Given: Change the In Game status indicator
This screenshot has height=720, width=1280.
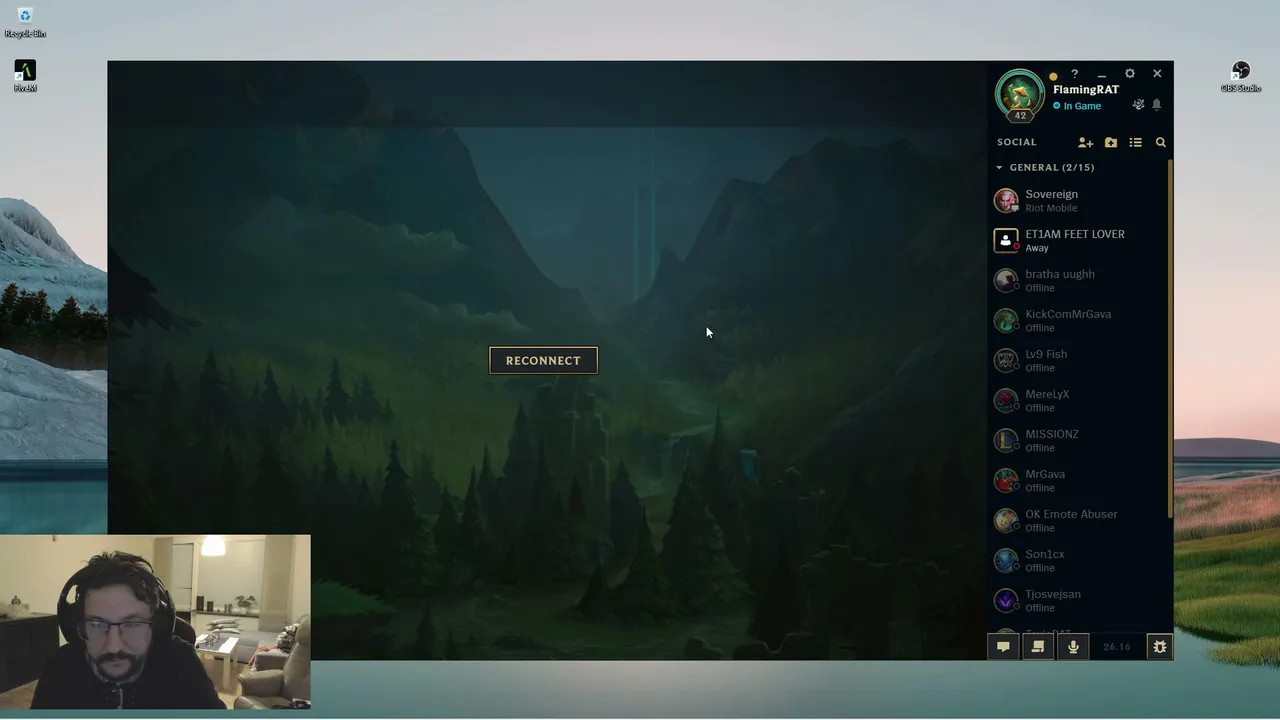Looking at the screenshot, I should point(1077,106).
